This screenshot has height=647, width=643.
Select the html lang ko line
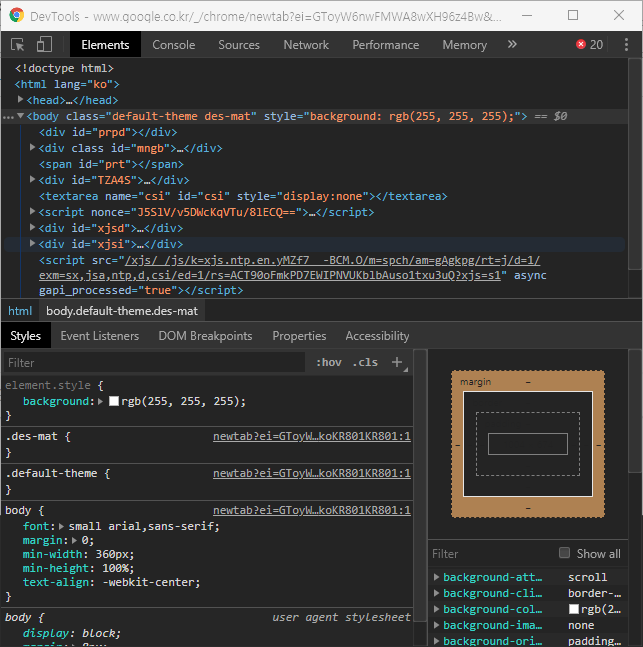click(x=67, y=84)
